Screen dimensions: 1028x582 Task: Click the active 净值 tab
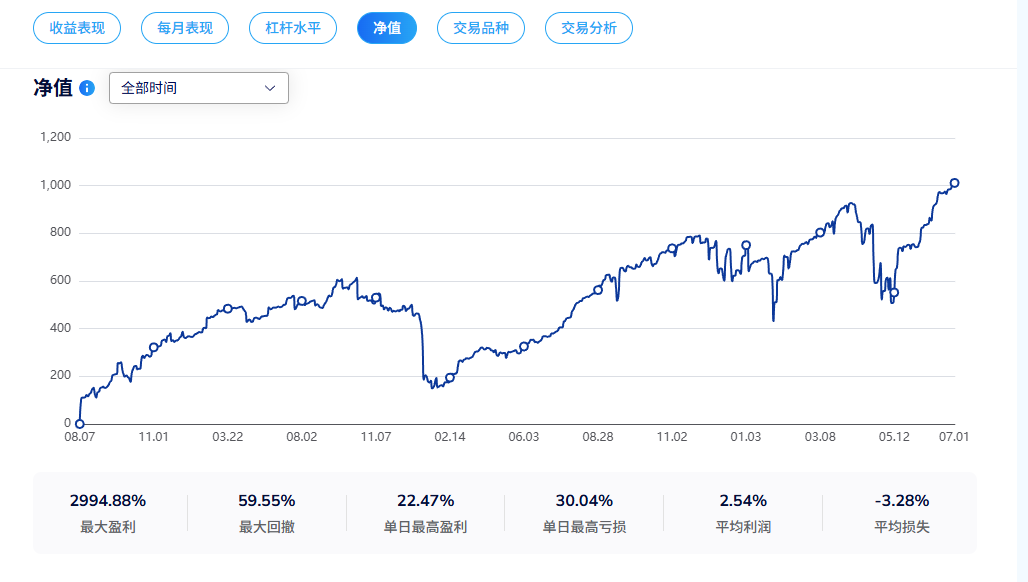click(x=387, y=28)
